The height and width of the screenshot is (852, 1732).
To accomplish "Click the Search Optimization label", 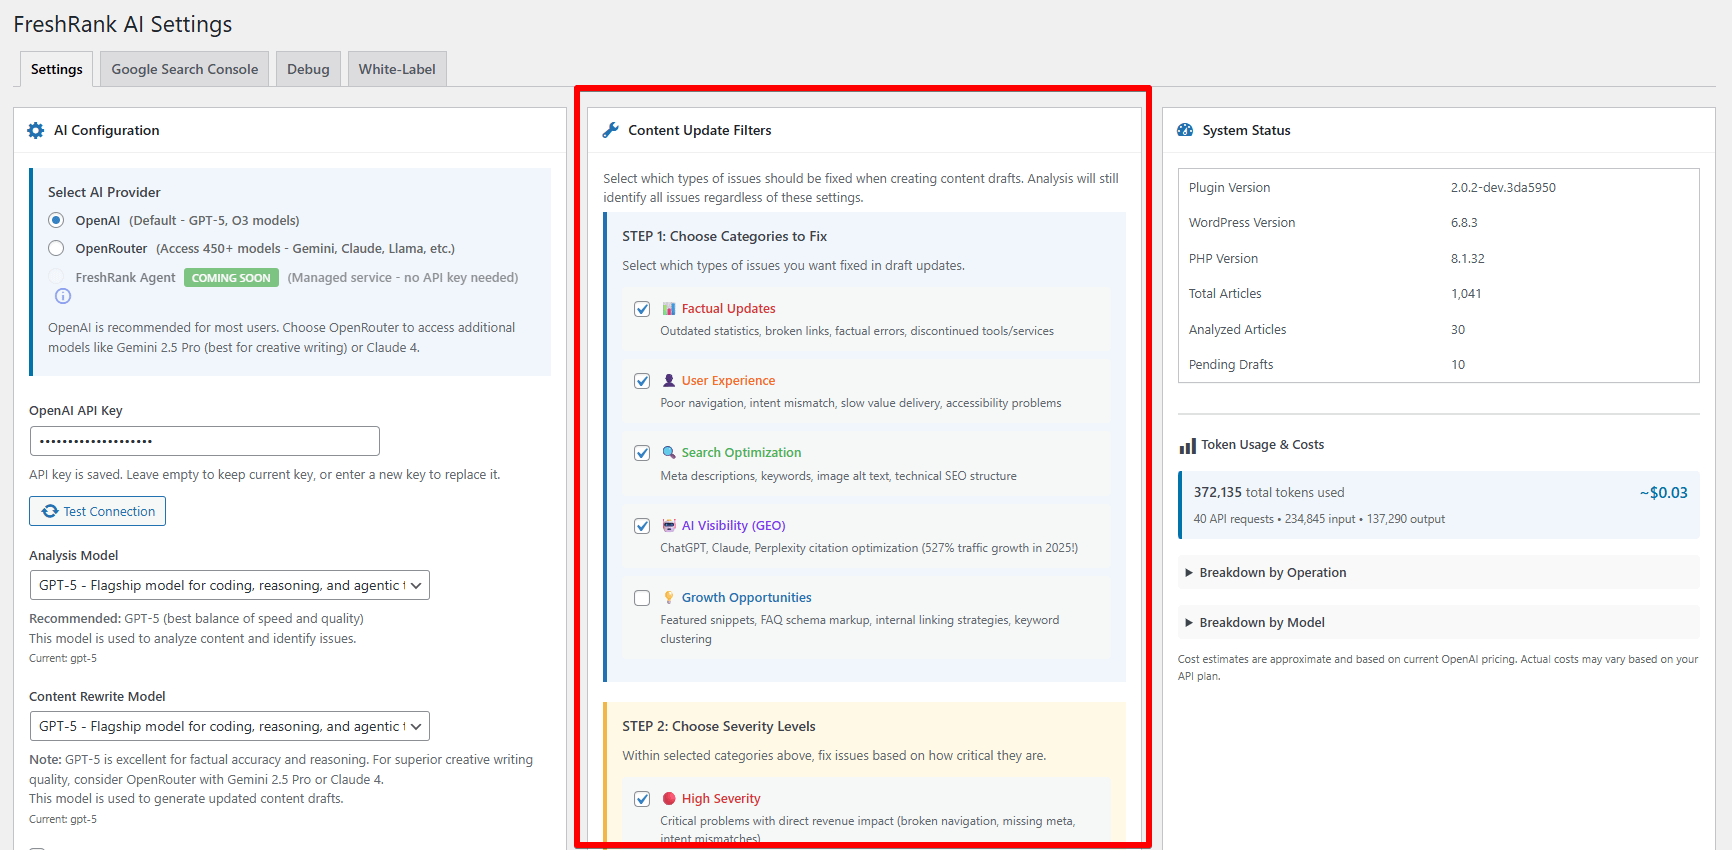I will [741, 453].
